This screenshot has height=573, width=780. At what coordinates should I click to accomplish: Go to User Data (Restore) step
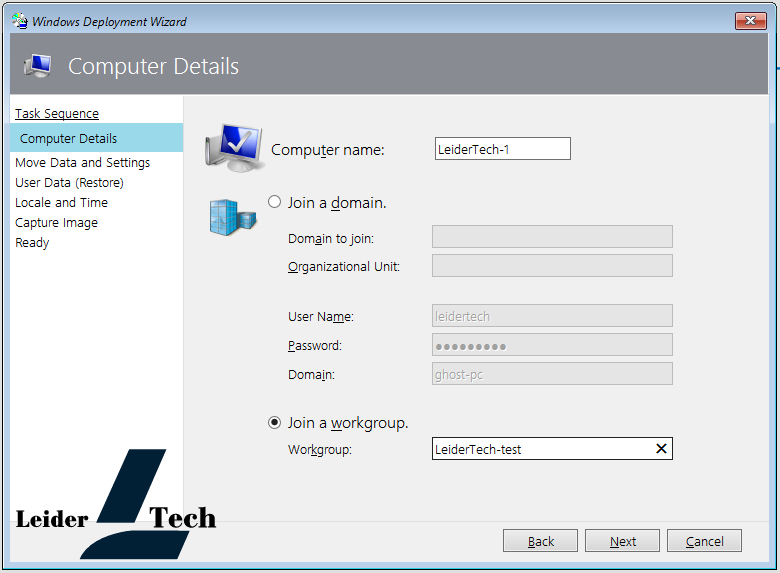pyautogui.click(x=69, y=183)
